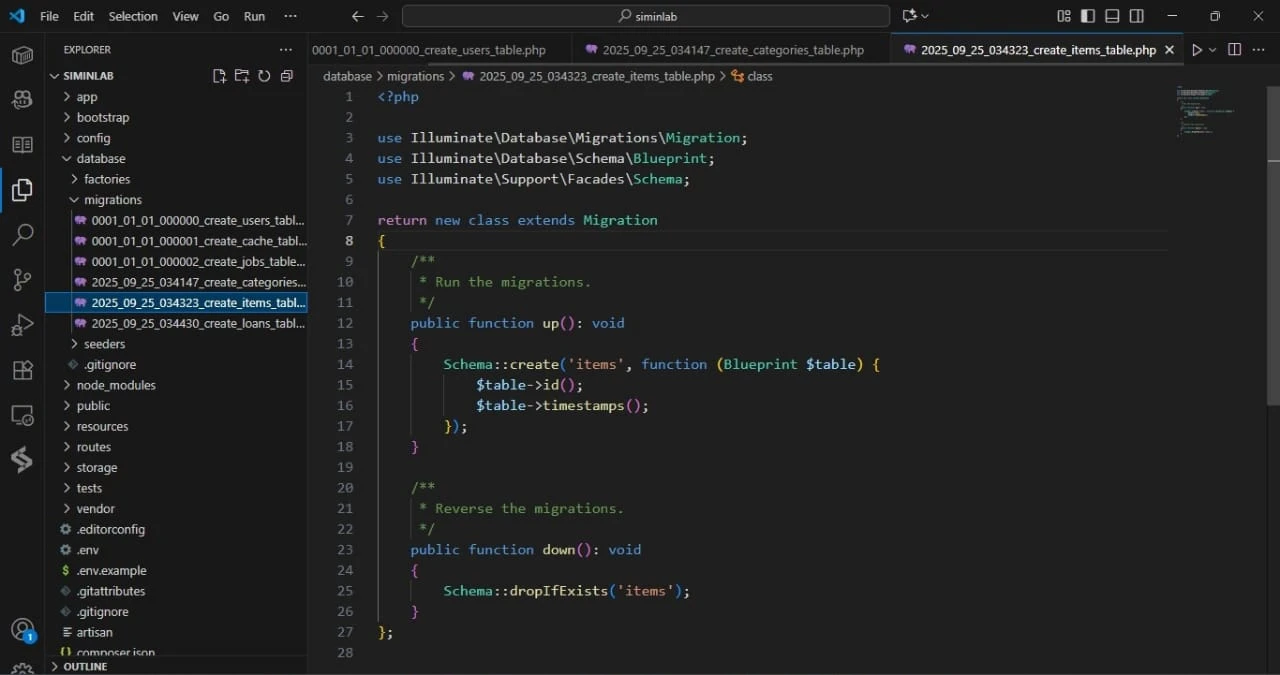Switch to create_categories_table.php tab
Viewport: 1280px width, 675px height.
tap(732, 50)
